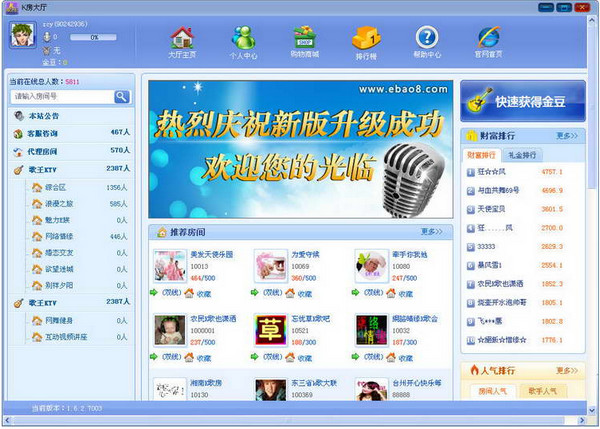Screen dimensions: 600x429
Task: Click the 请输入房间号 room number field
Action: point(61,97)
